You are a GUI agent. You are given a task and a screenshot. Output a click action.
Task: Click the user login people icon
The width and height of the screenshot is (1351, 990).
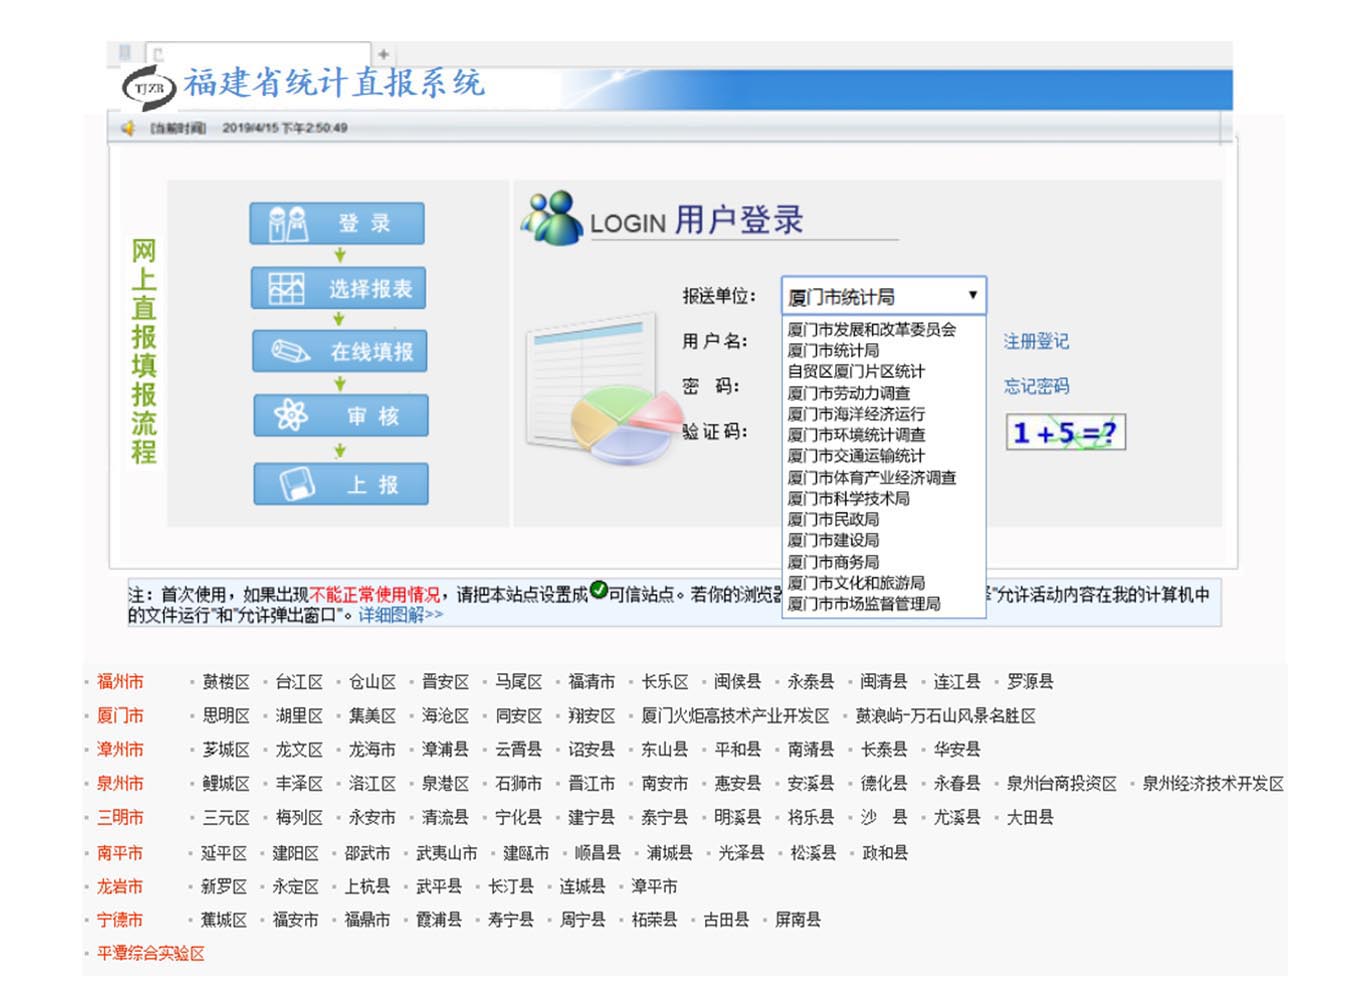click(552, 217)
